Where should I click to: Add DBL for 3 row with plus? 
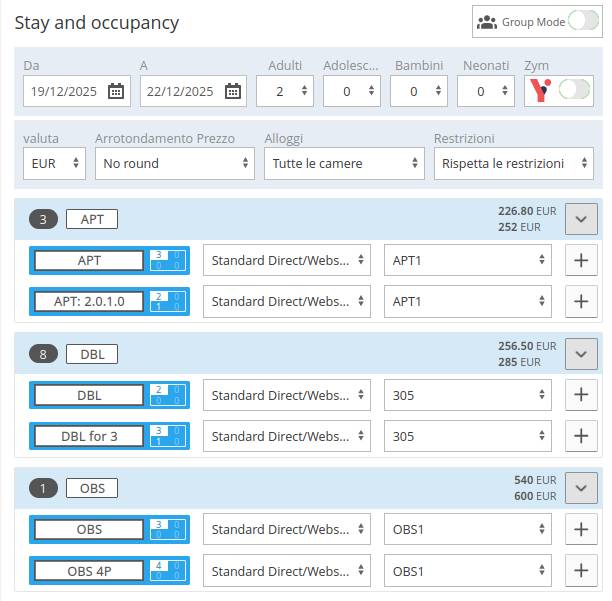[x=581, y=436]
